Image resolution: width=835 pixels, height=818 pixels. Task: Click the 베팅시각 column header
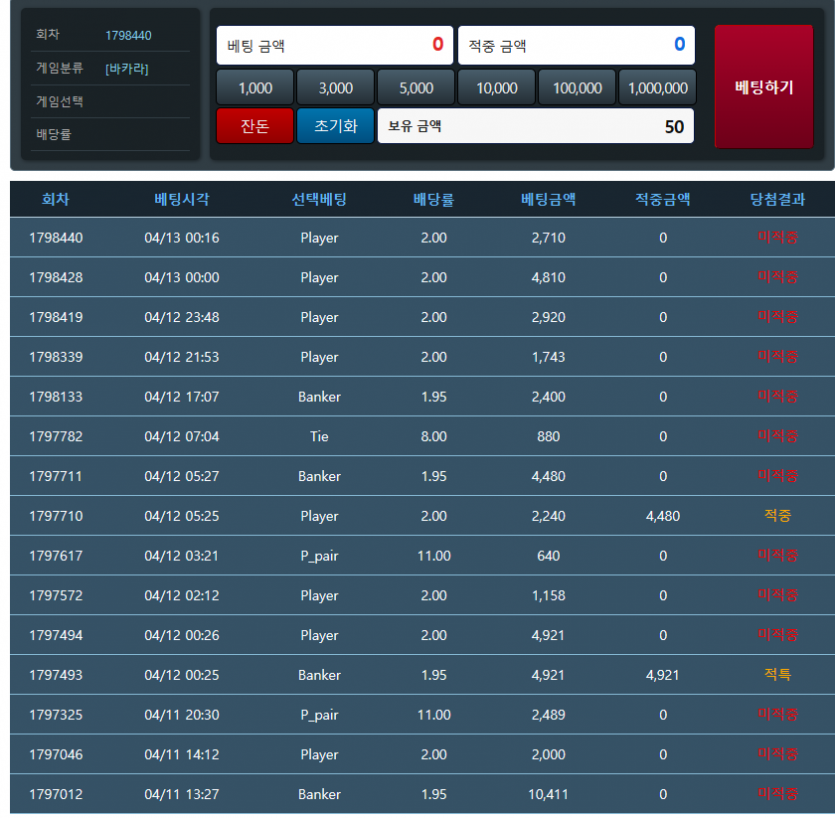[182, 199]
